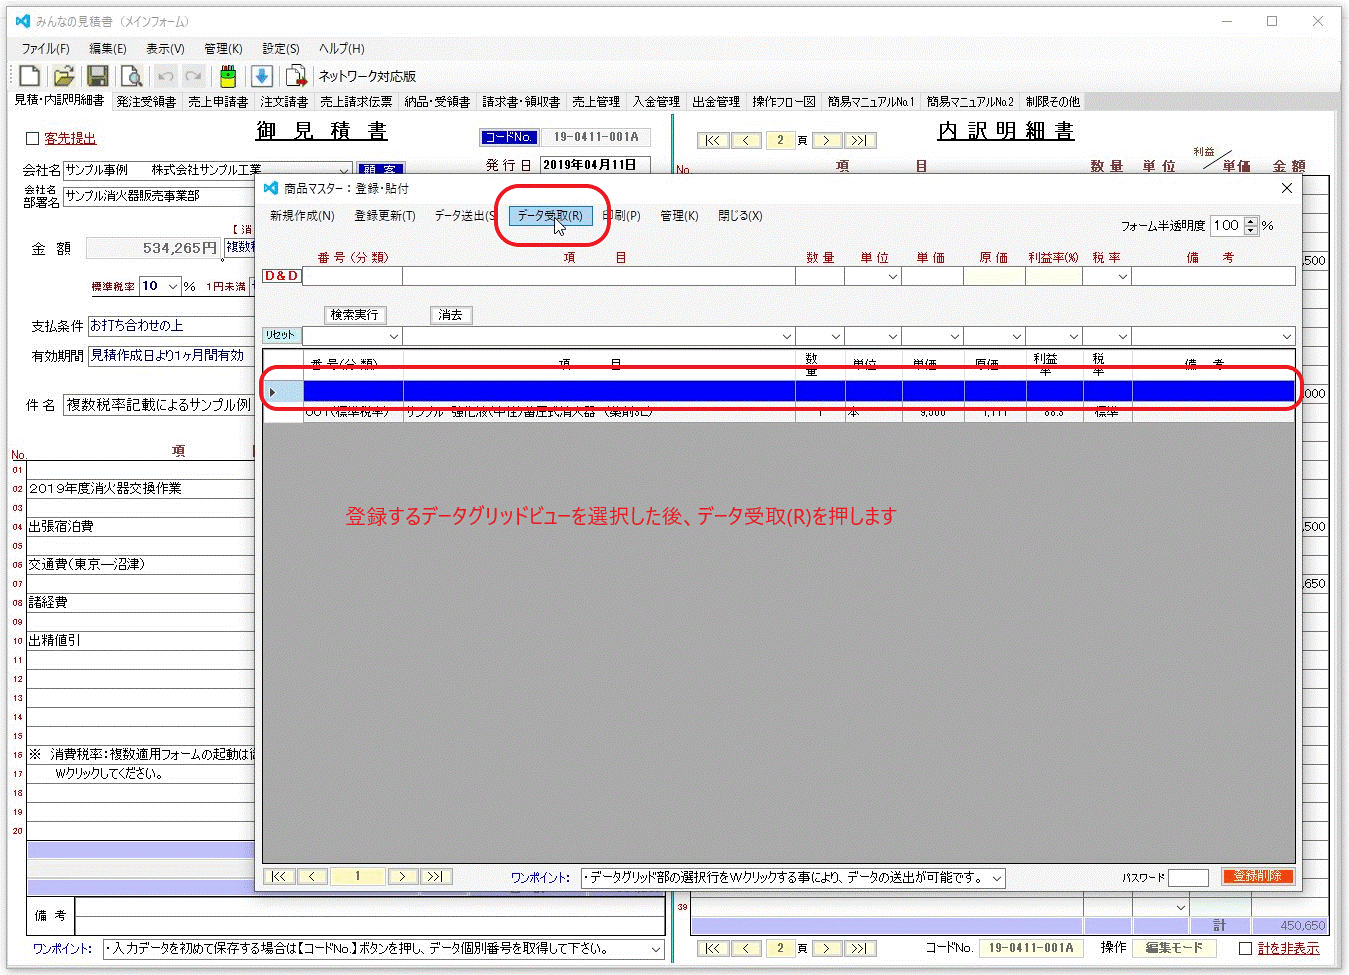Go to next page in bottom-right navigation

pyautogui.click(x=826, y=948)
